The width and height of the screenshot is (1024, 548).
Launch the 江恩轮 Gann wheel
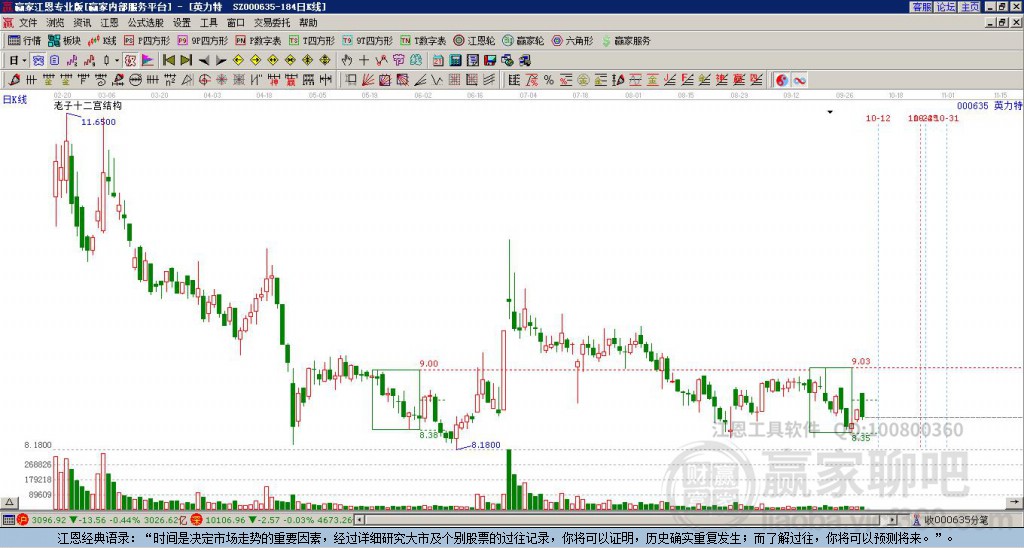pos(474,40)
